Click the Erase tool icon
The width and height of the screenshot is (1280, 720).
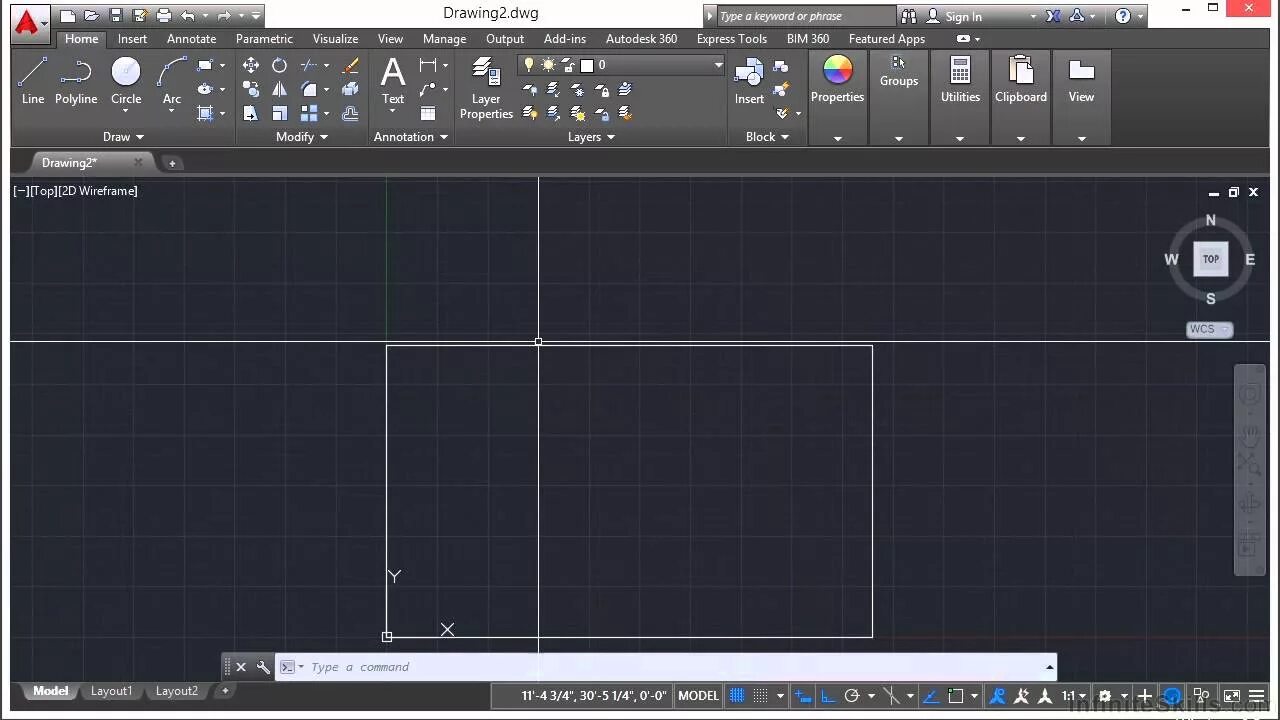click(350, 65)
